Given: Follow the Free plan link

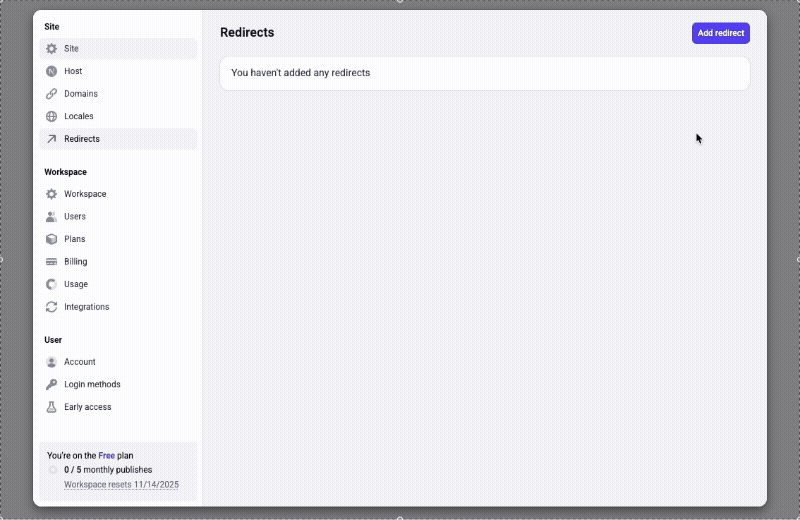Looking at the screenshot, I should click(106, 455).
